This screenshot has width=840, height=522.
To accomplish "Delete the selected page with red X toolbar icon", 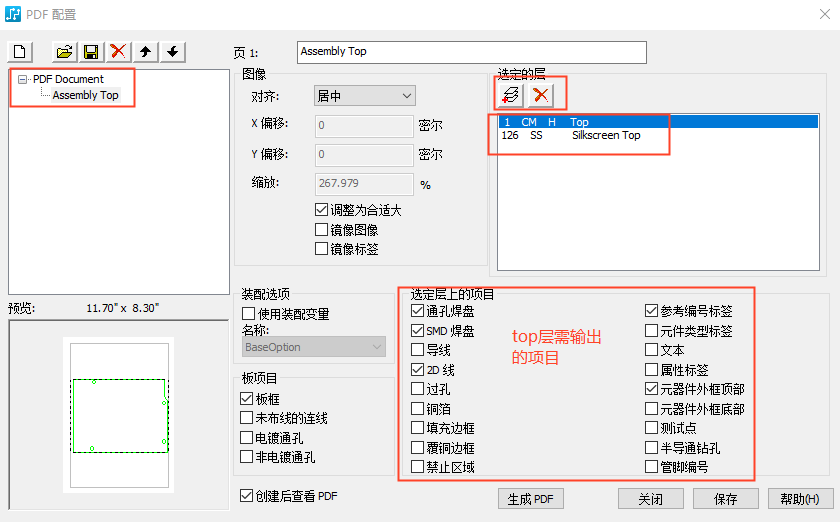I will pos(118,52).
